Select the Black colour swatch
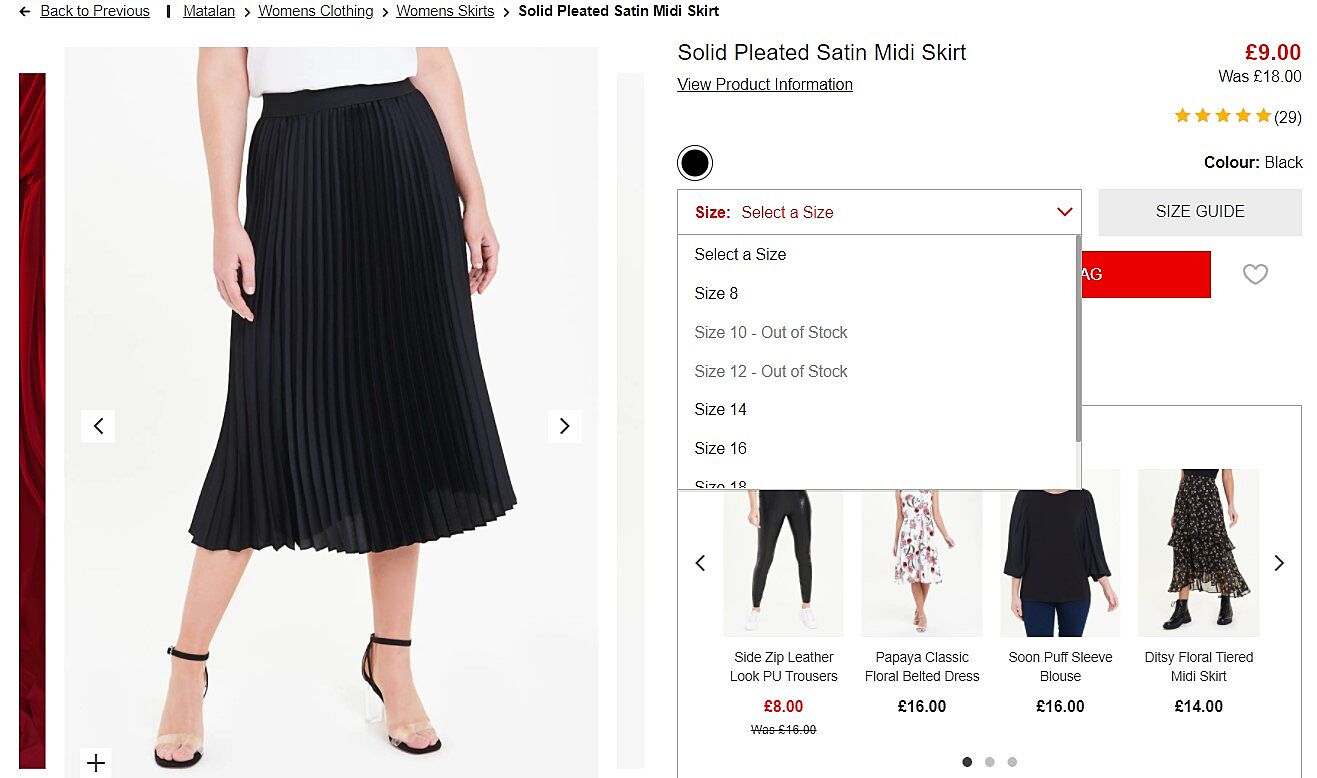Viewport: 1317px width, 778px height. pyautogui.click(x=695, y=163)
